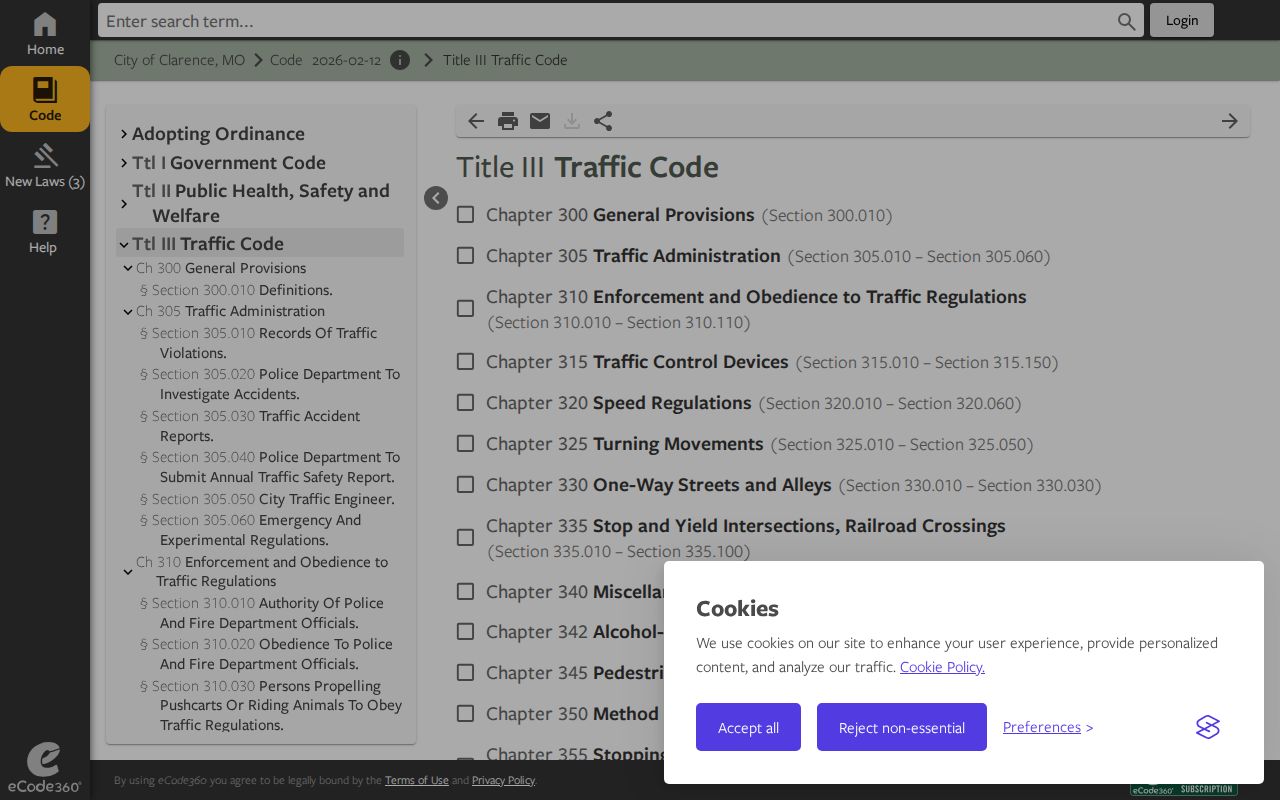Check the Chapter 330 One-Way Streets box
1280x800 pixels.
pos(465,485)
